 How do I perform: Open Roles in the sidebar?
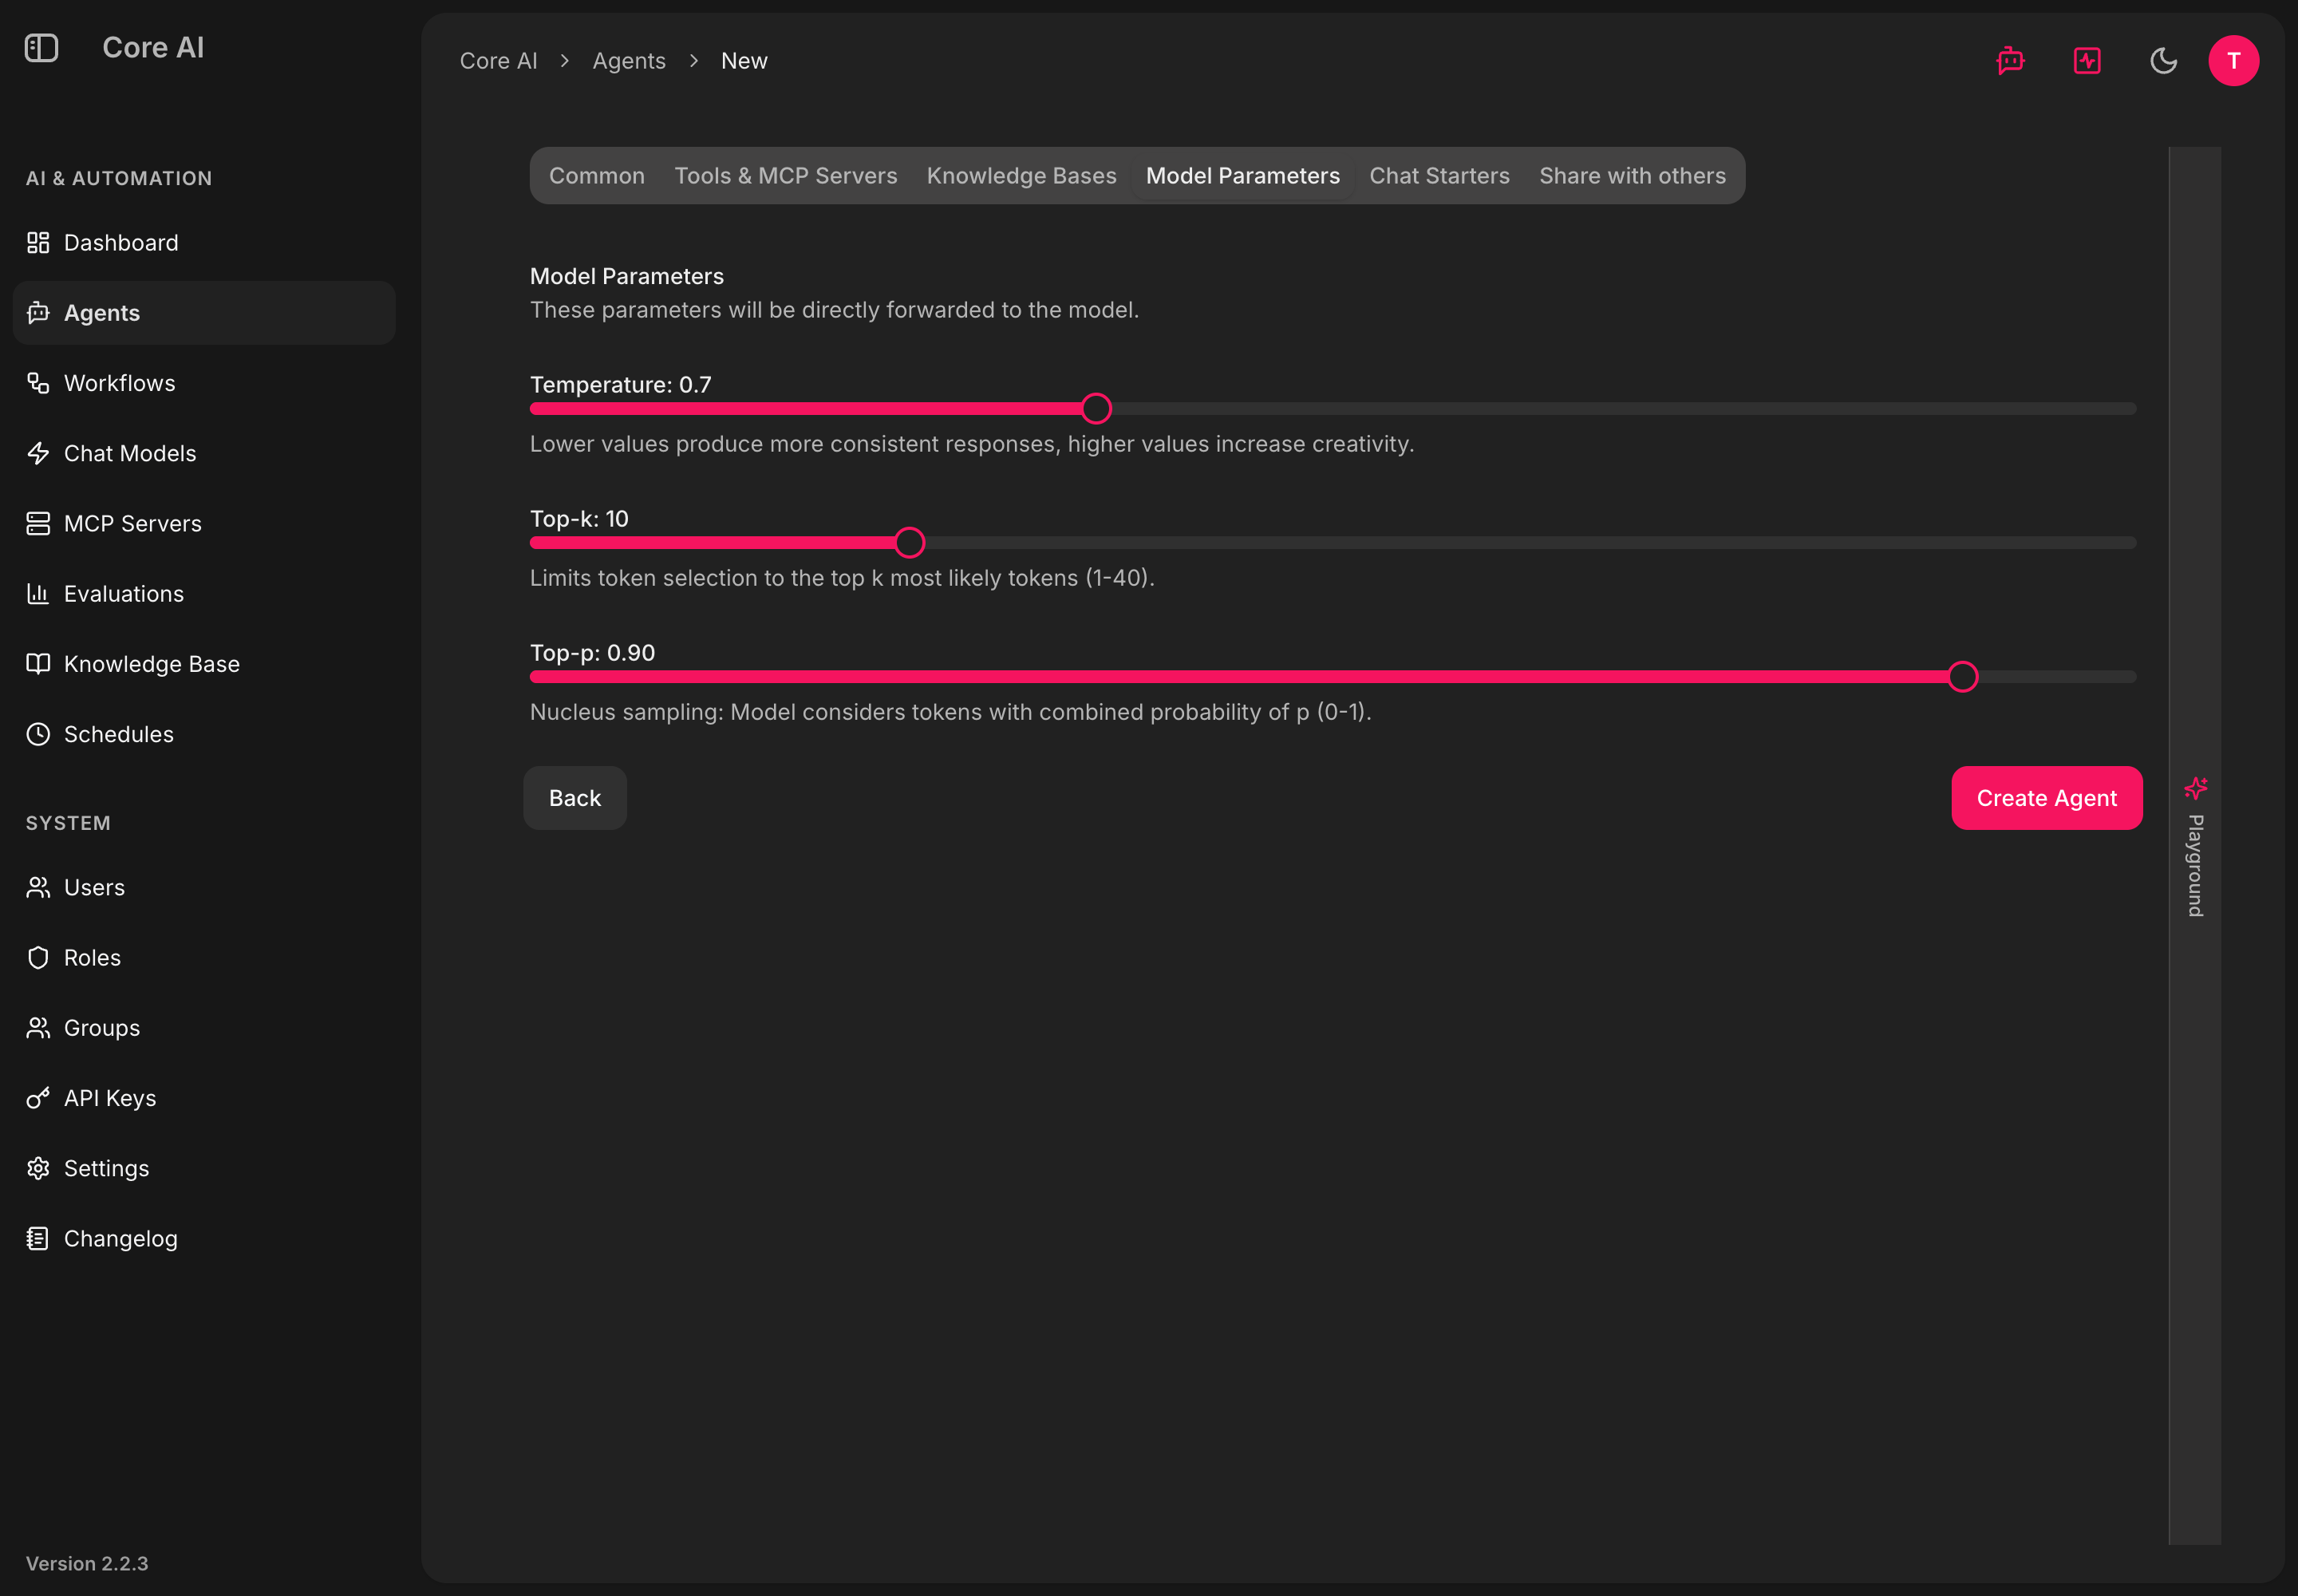204,957
